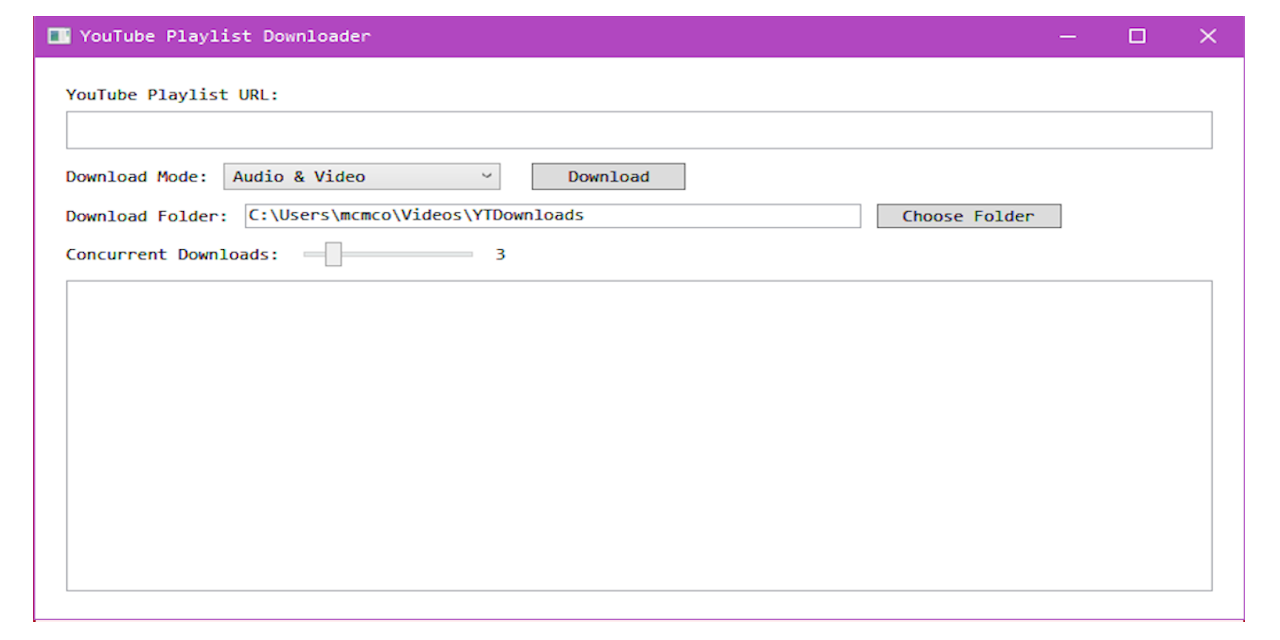This screenshot has height=640, width=1280.
Task: Minimize the YouTube Playlist Downloader window
Action: click(x=1068, y=36)
